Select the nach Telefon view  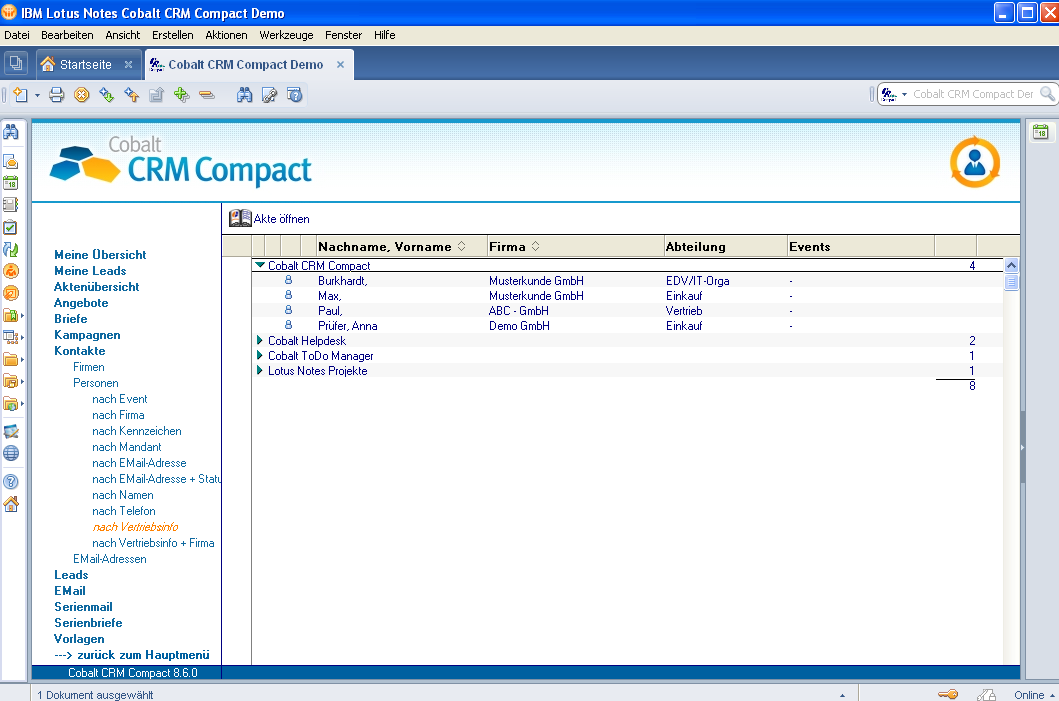coord(124,511)
